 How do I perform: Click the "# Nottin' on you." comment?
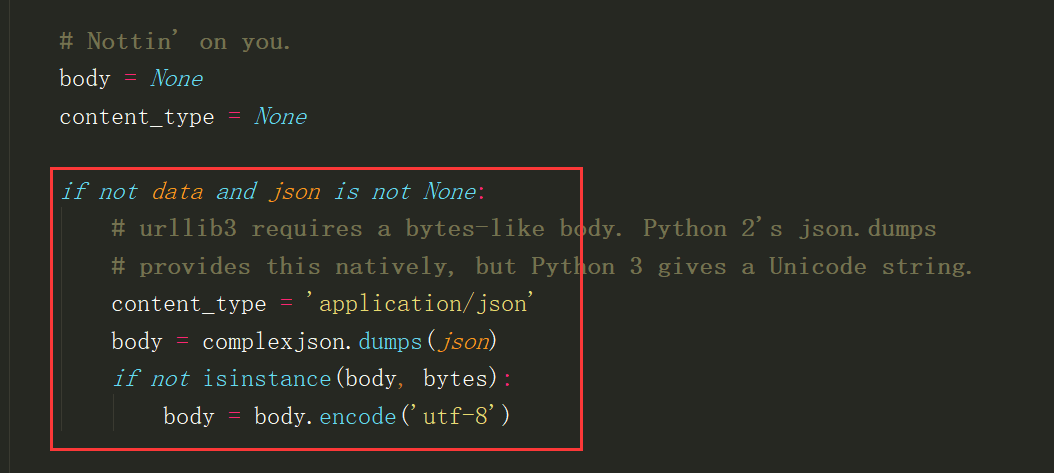point(175,42)
